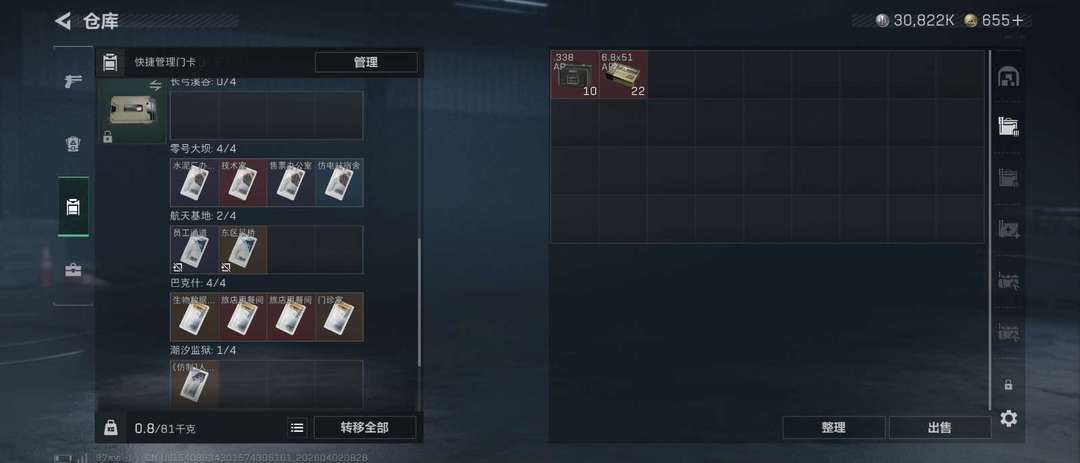
Task: Select the highlighted storage box icon
Action: pyautogui.click(x=1008, y=126)
